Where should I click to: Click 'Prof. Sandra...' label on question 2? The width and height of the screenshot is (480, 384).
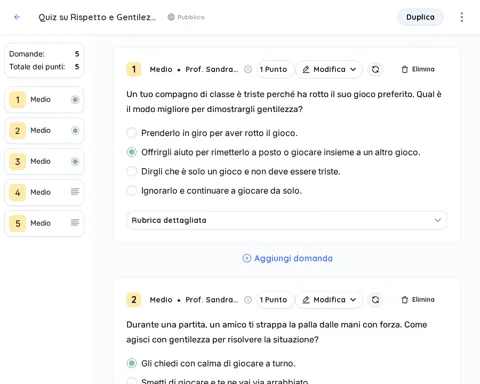[212, 300]
